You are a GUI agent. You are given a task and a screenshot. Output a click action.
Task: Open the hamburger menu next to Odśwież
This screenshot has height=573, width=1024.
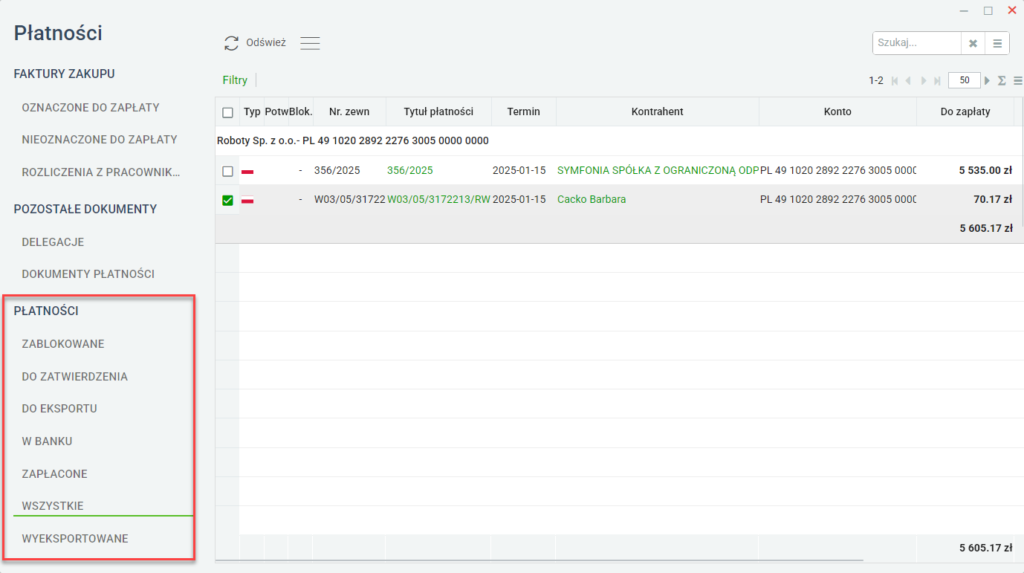pyautogui.click(x=310, y=43)
